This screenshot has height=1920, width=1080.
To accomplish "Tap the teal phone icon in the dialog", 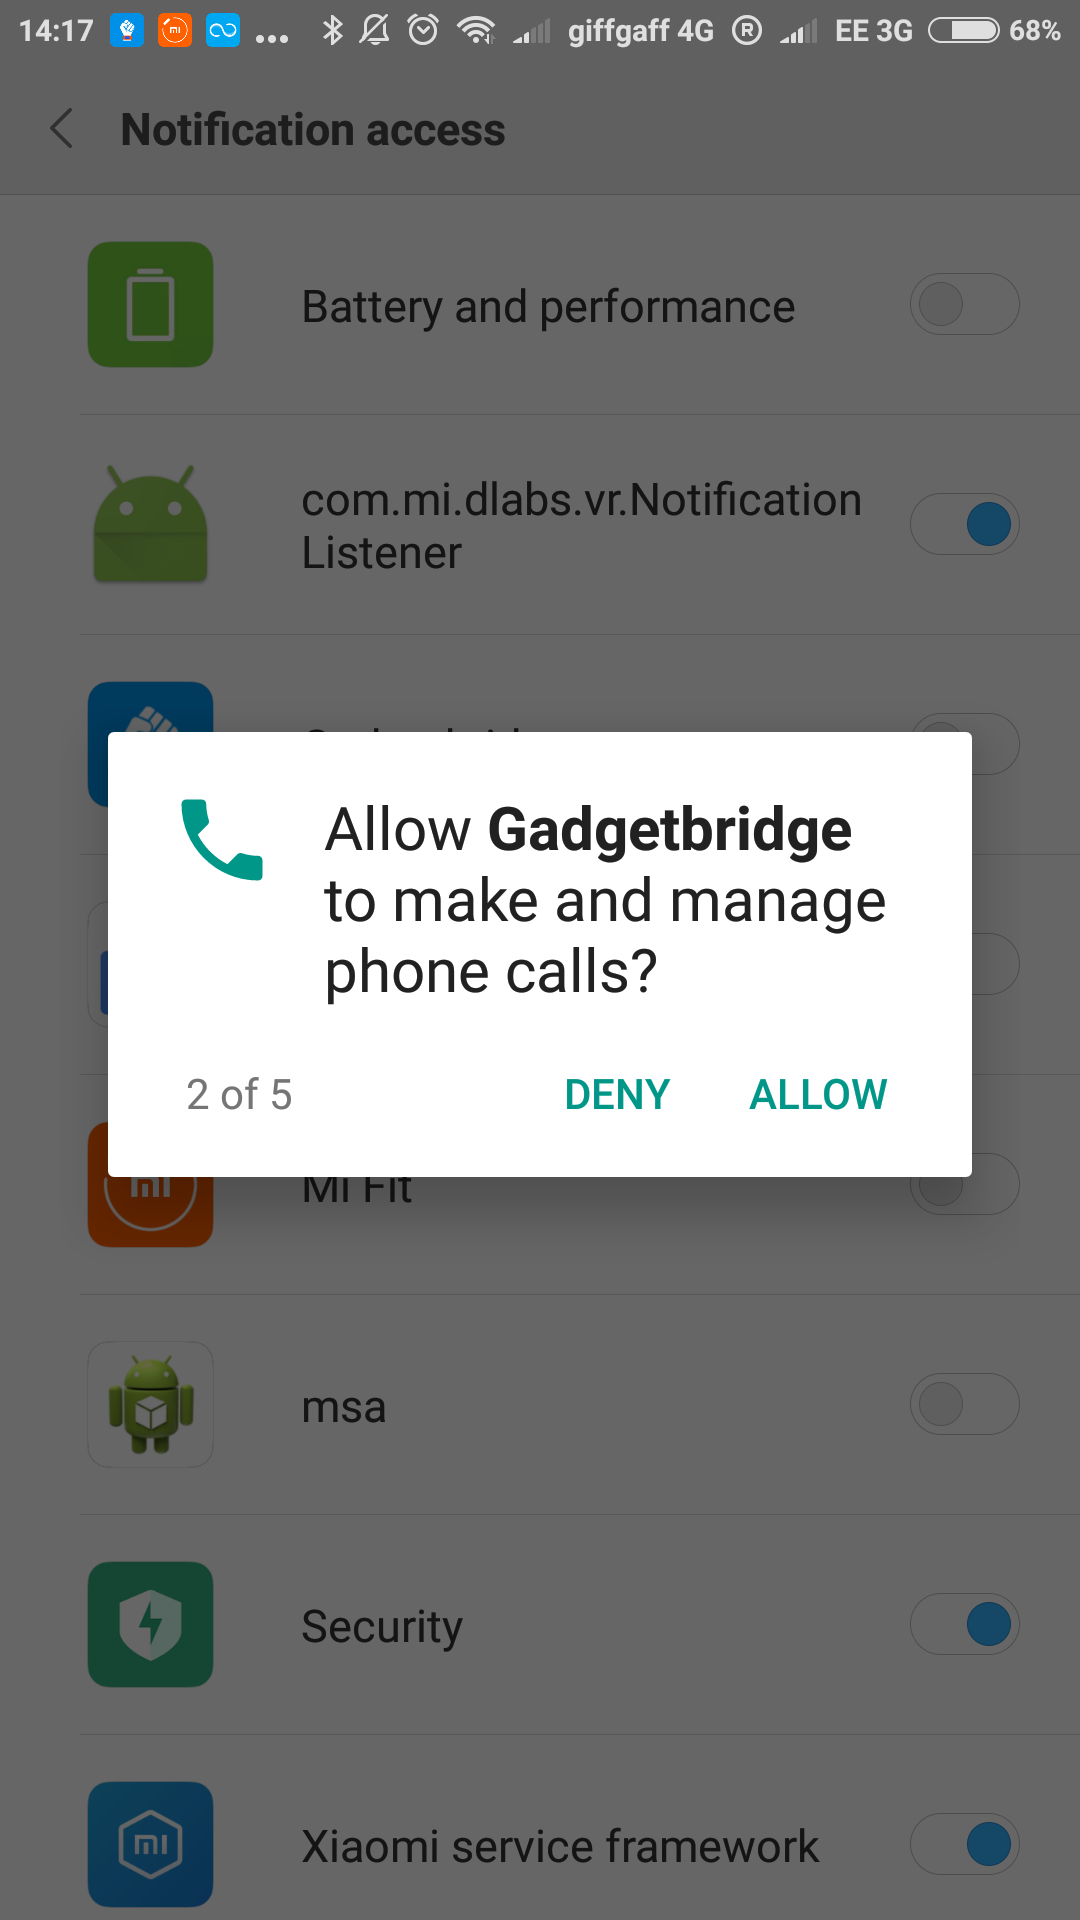I will 222,839.
